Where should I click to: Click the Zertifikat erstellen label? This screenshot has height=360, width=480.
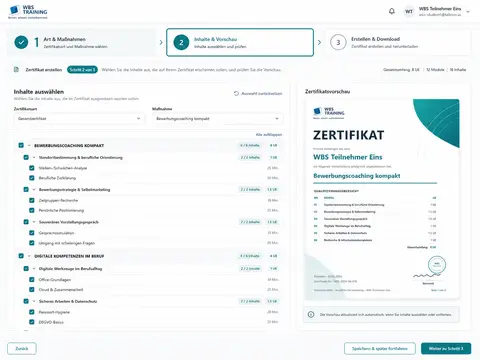click(x=44, y=70)
